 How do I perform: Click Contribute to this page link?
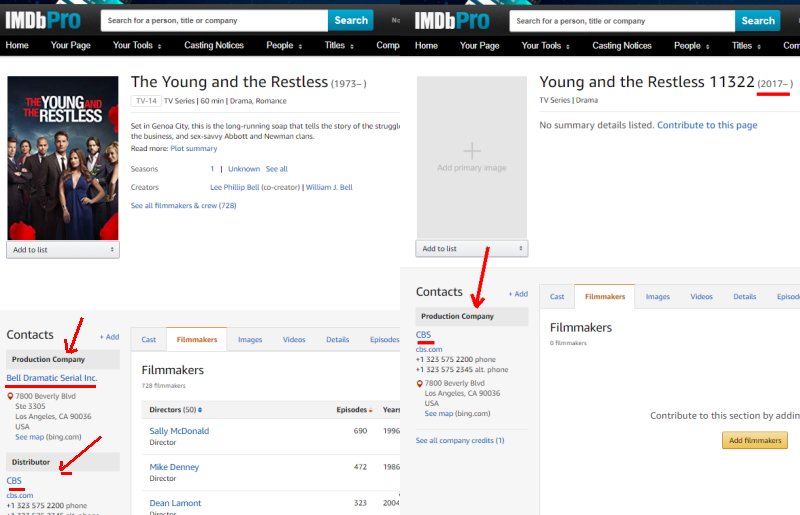[x=707, y=125]
